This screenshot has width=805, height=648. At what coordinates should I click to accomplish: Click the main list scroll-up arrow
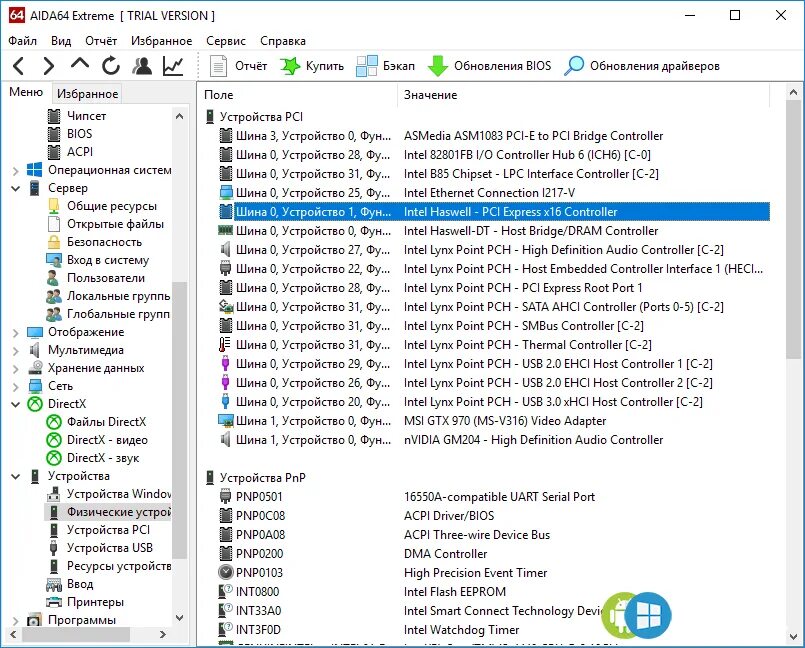click(x=793, y=93)
